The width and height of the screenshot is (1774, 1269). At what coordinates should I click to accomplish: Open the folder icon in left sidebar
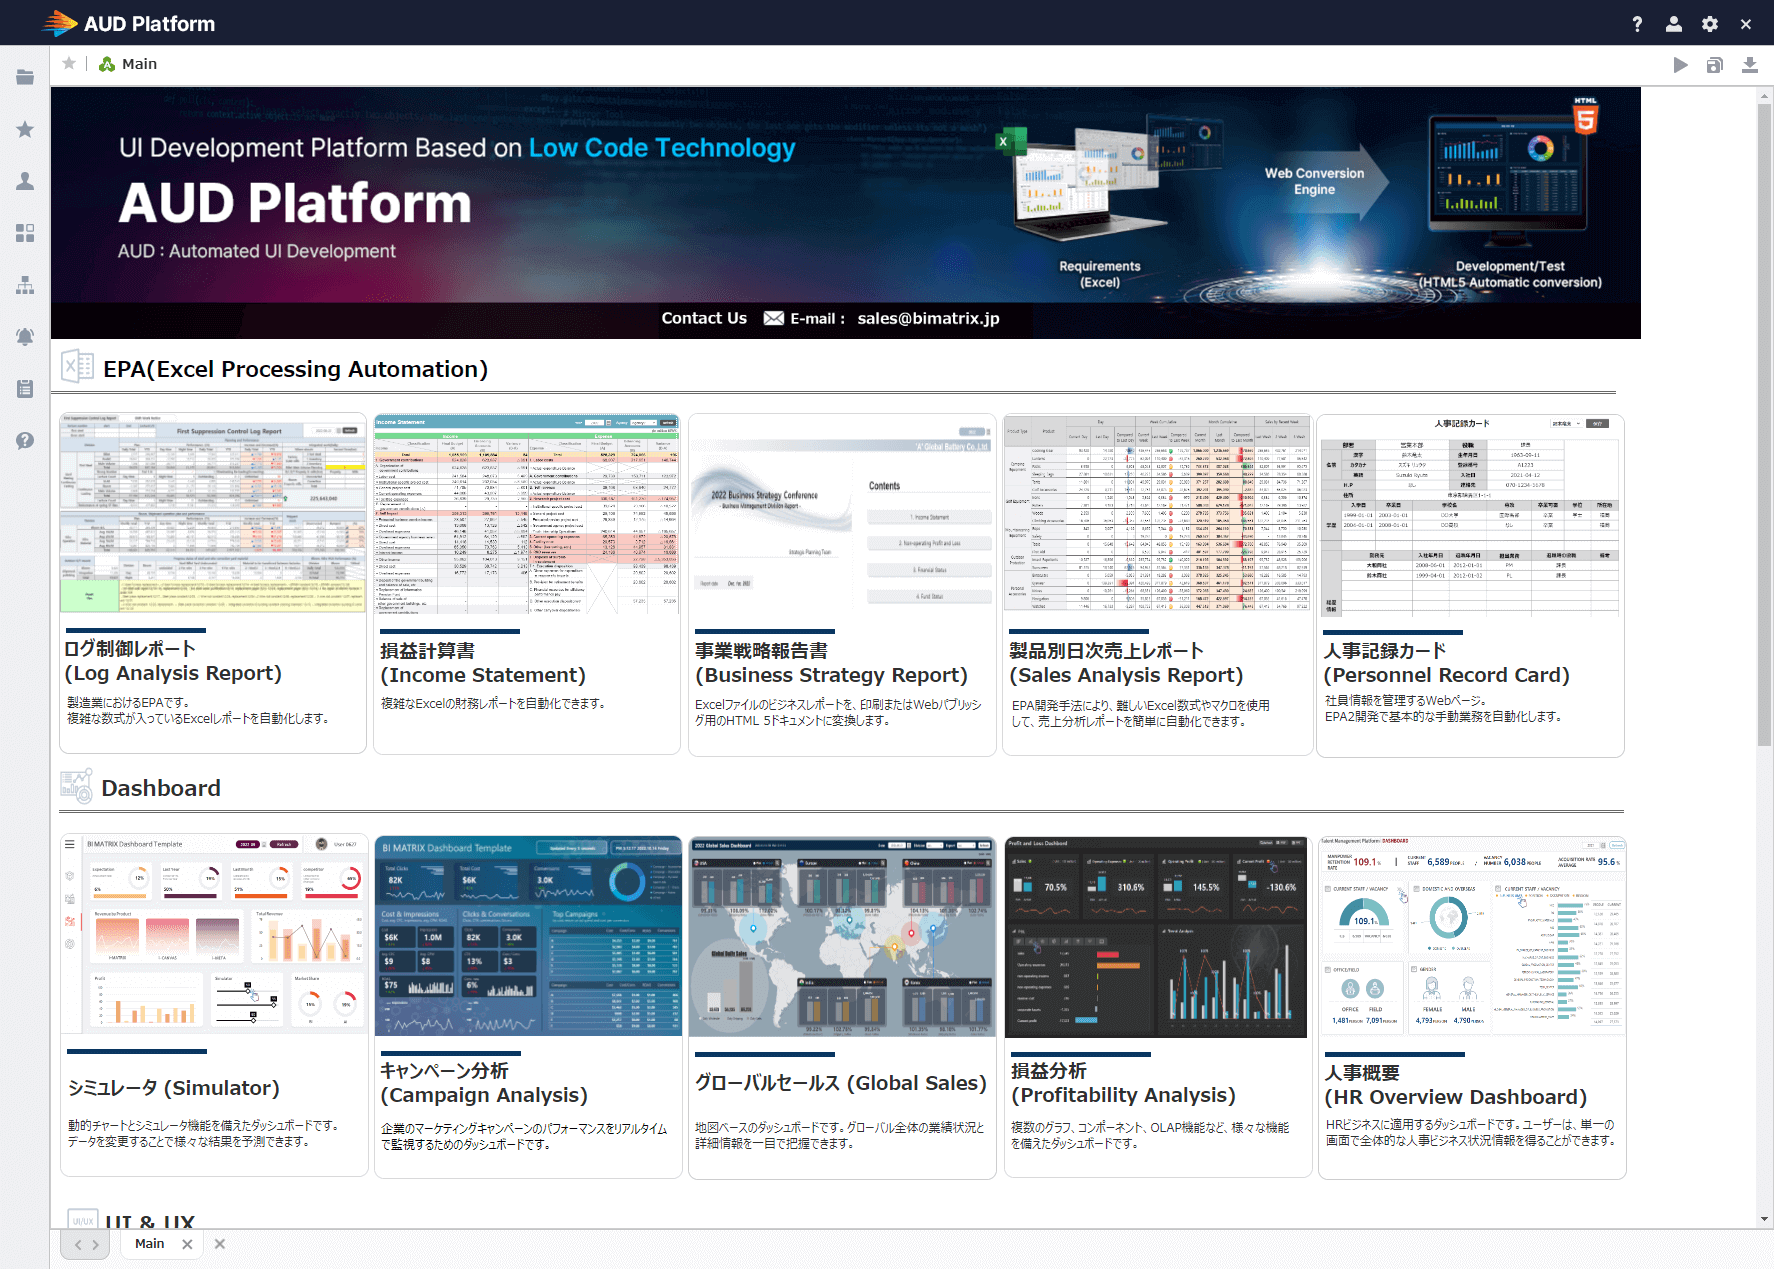(25, 77)
